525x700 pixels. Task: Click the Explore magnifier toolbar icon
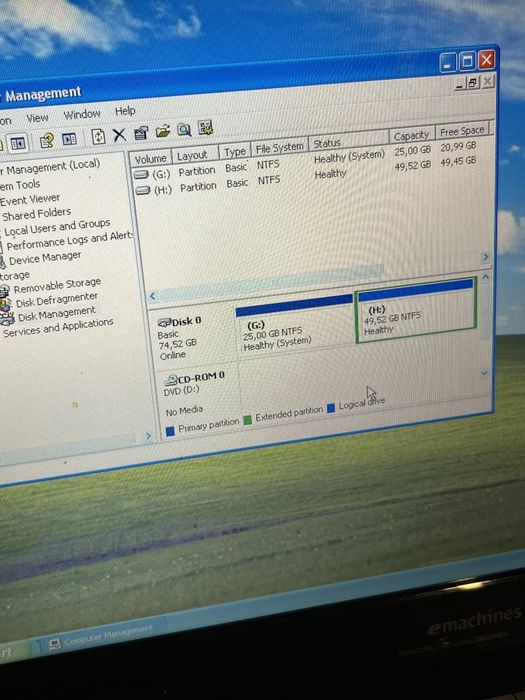coord(184,129)
